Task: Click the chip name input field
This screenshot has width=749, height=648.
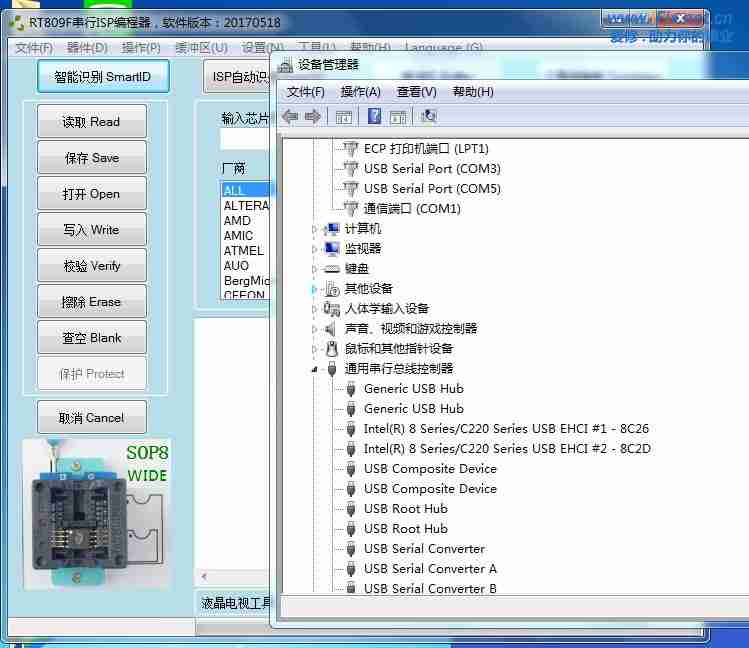Action: click(x=245, y=139)
